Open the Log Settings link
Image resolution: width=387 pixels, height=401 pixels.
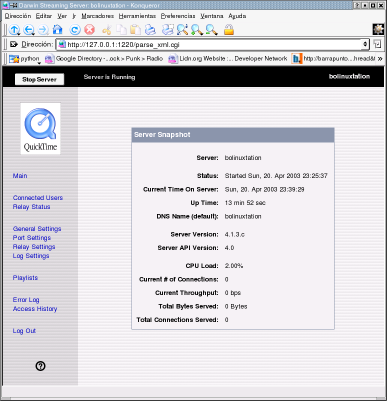click(31, 256)
